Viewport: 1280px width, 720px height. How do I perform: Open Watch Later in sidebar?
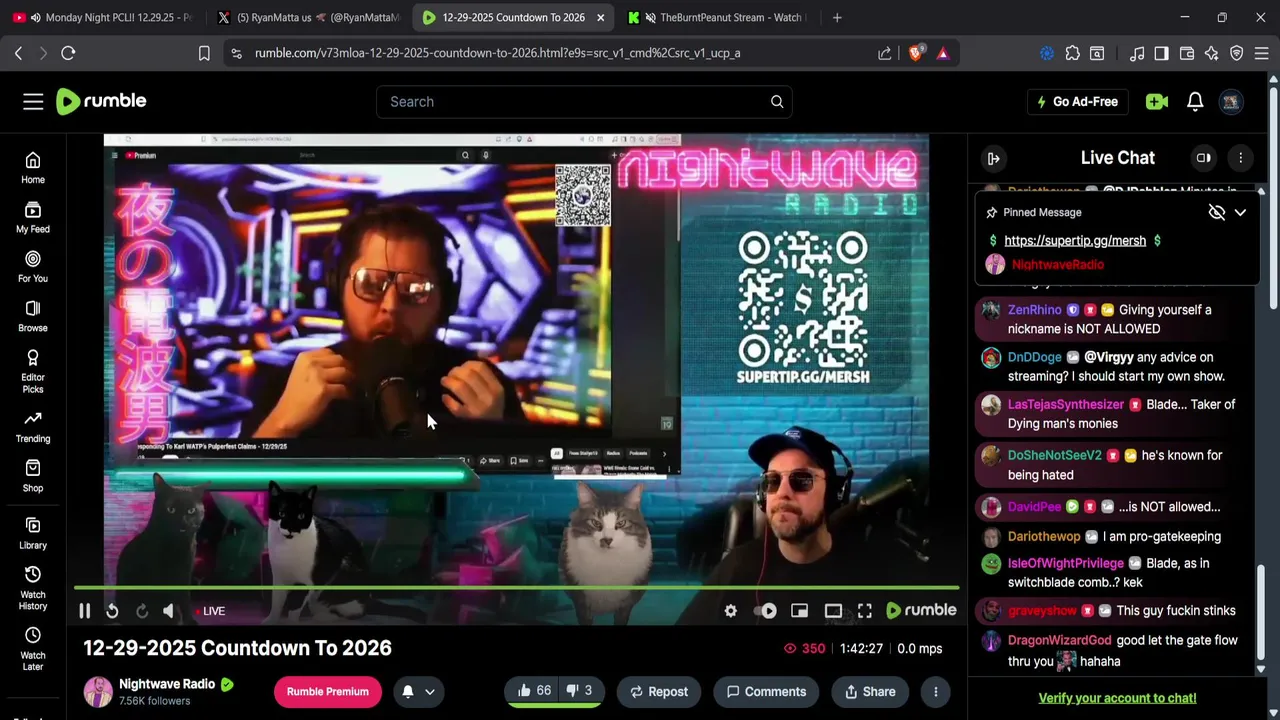33,649
